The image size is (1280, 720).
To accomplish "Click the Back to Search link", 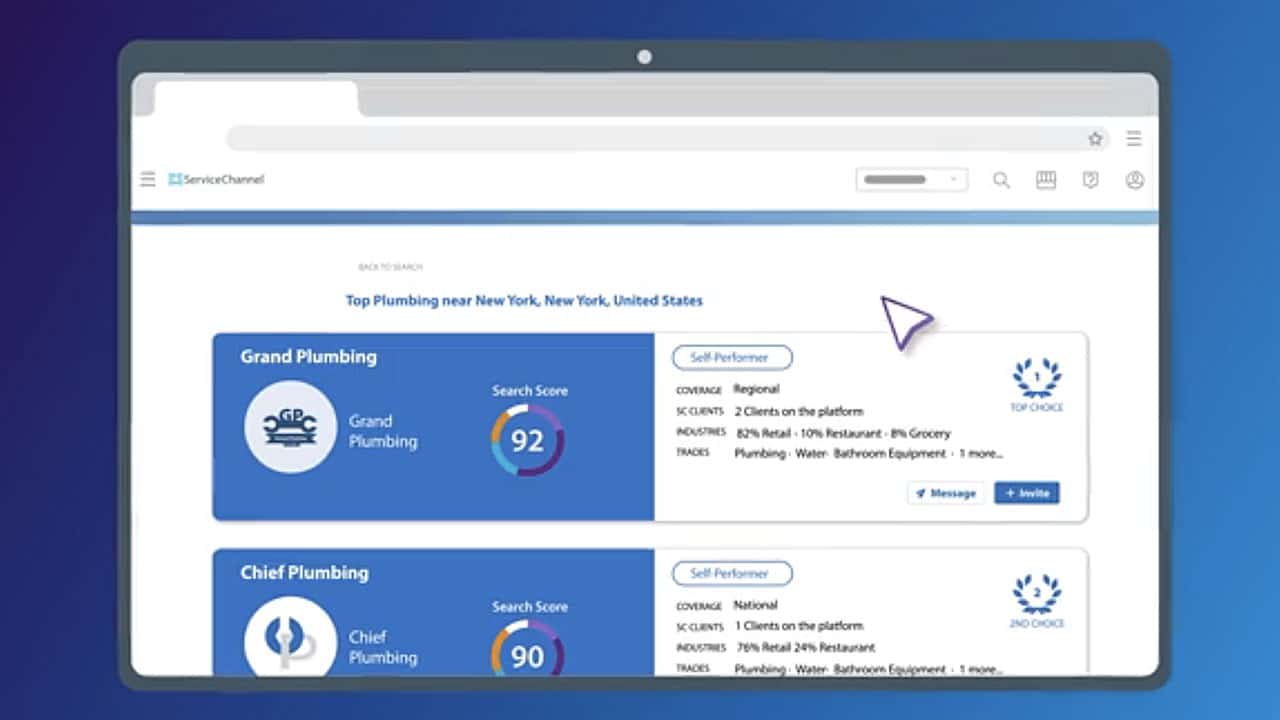I will [x=390, y=267].
